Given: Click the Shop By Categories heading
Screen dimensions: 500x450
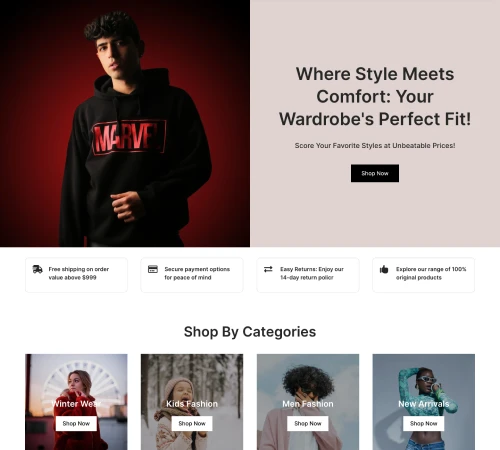Looking at the screenshot, I should pyautogui.click(x=250, y=332).
